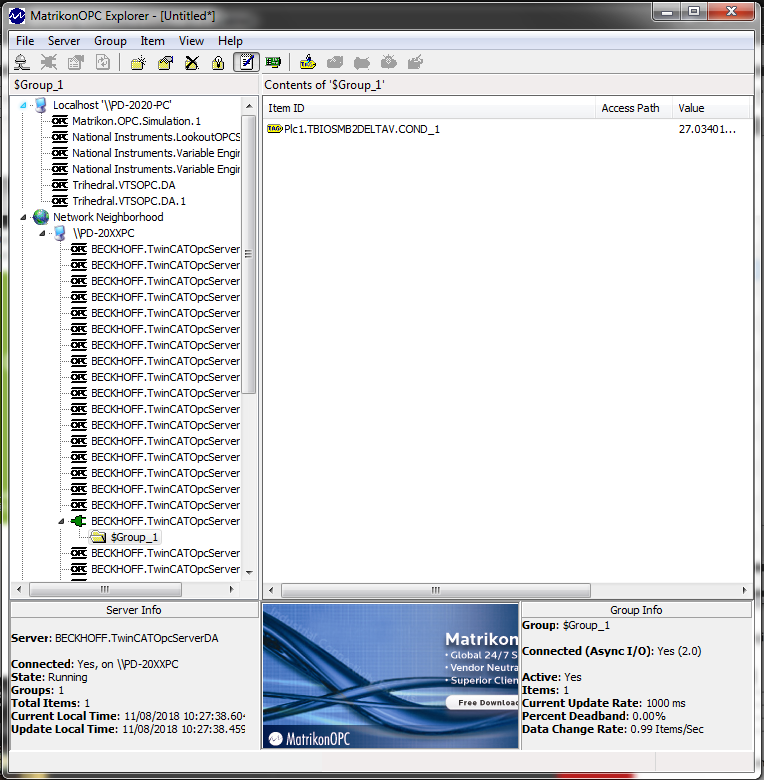764x780 pixels.
Task: Click the server tree horizontal scroll right arrow
Action: (231, 589)
